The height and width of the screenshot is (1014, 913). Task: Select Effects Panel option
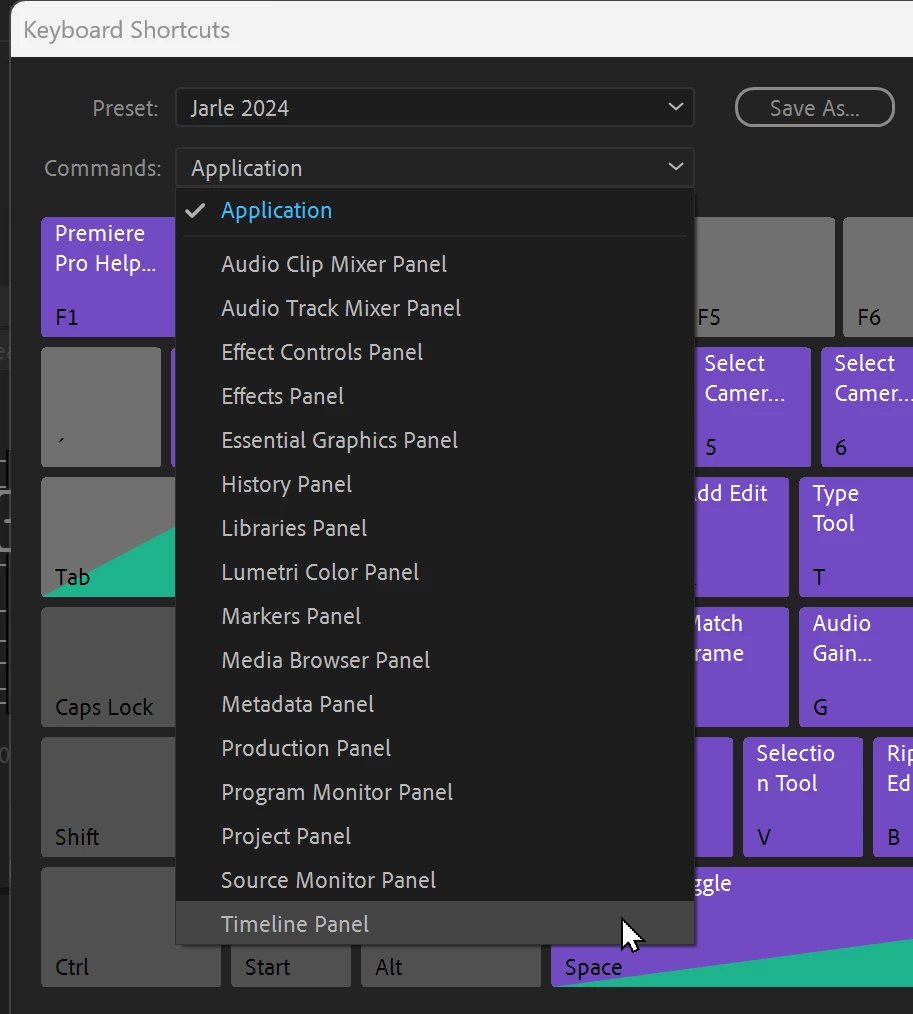(435, 396)
